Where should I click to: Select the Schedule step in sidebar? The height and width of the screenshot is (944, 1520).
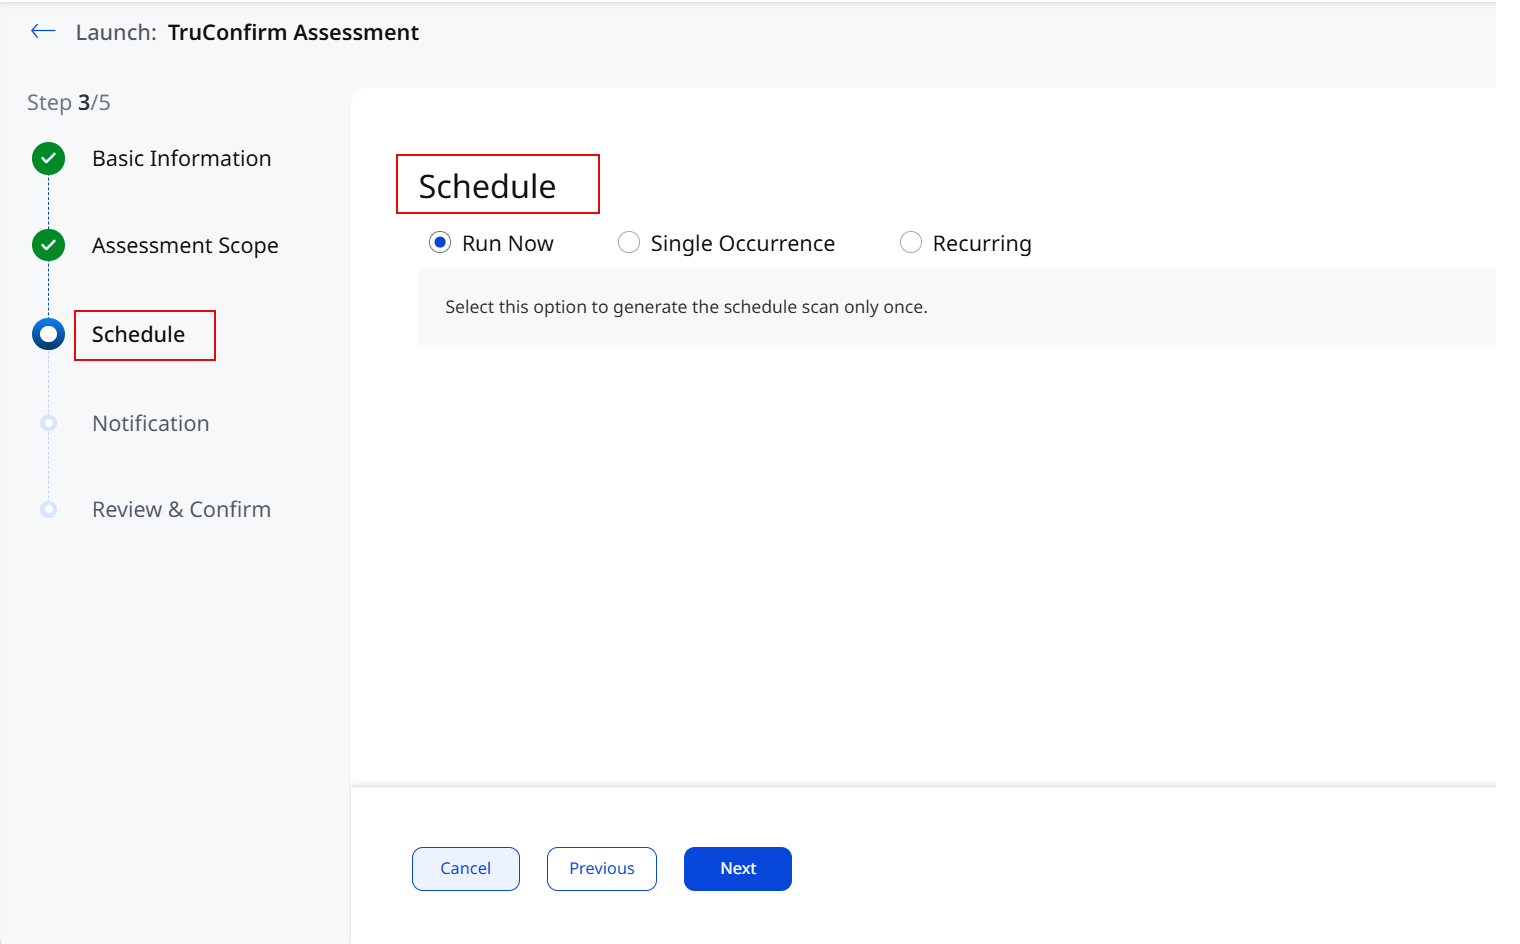tap(138, 334)
